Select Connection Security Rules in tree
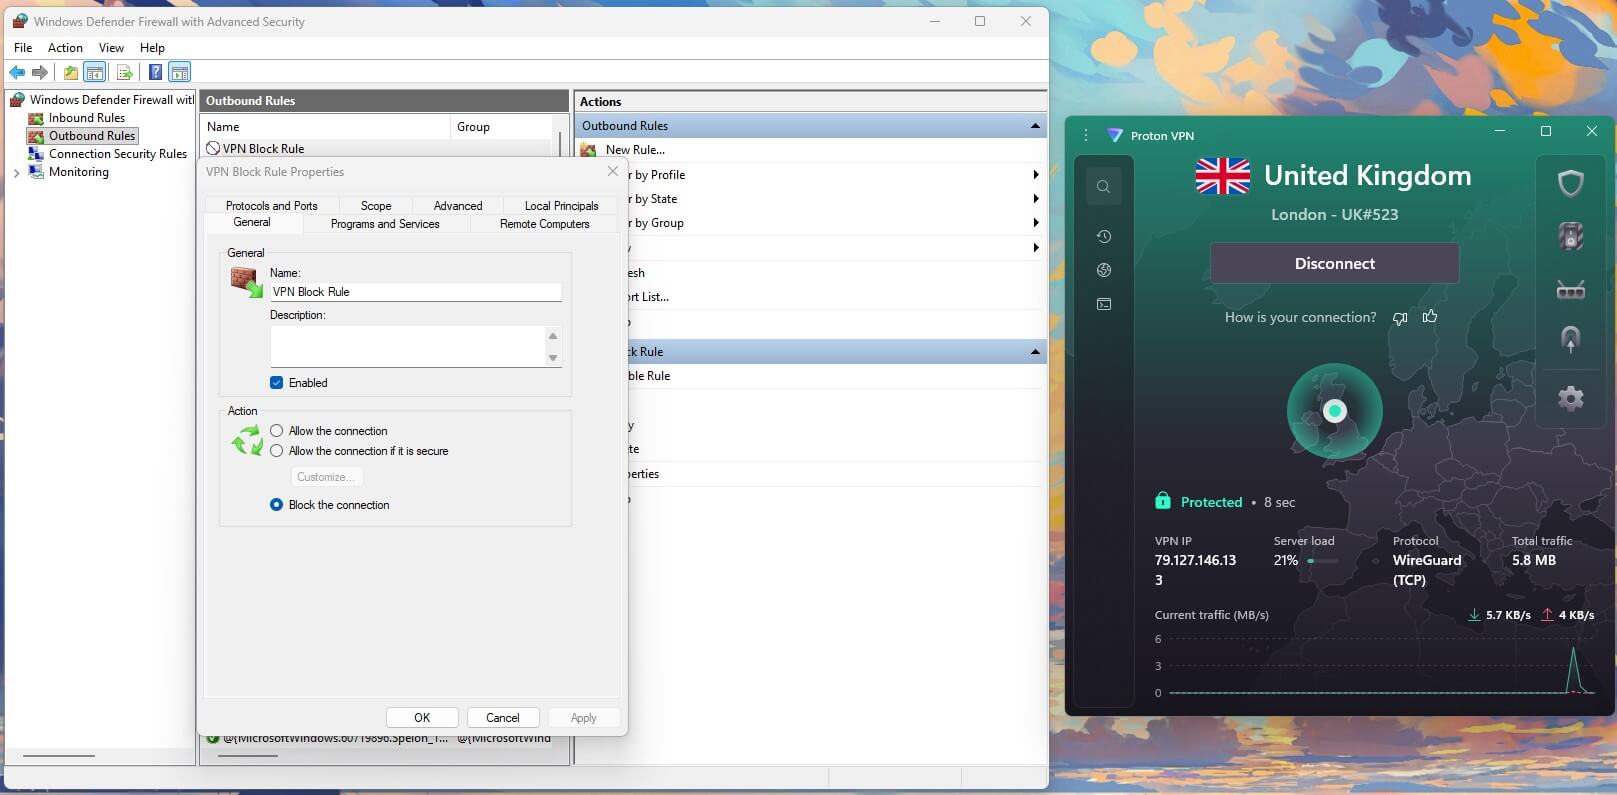 click(118, 154)
